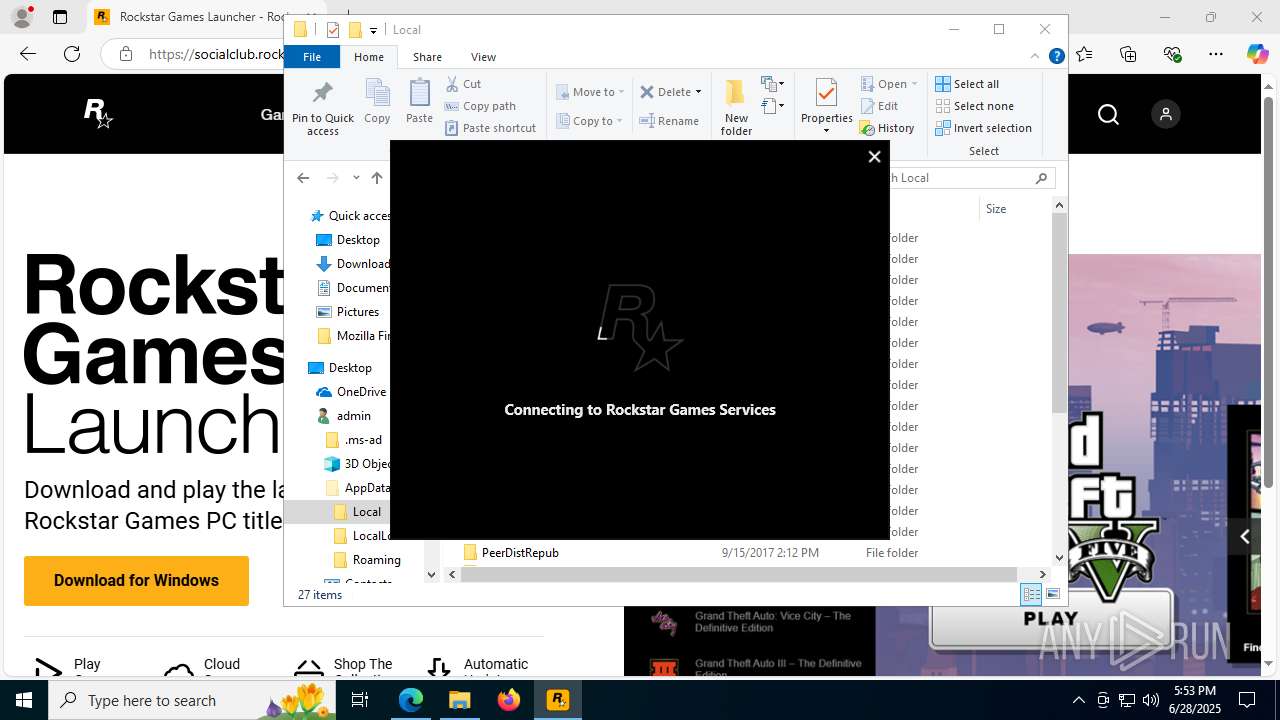The width and height of the screenshot is (1280, 720).
Task: Click Select none
Action: (974, 106)
